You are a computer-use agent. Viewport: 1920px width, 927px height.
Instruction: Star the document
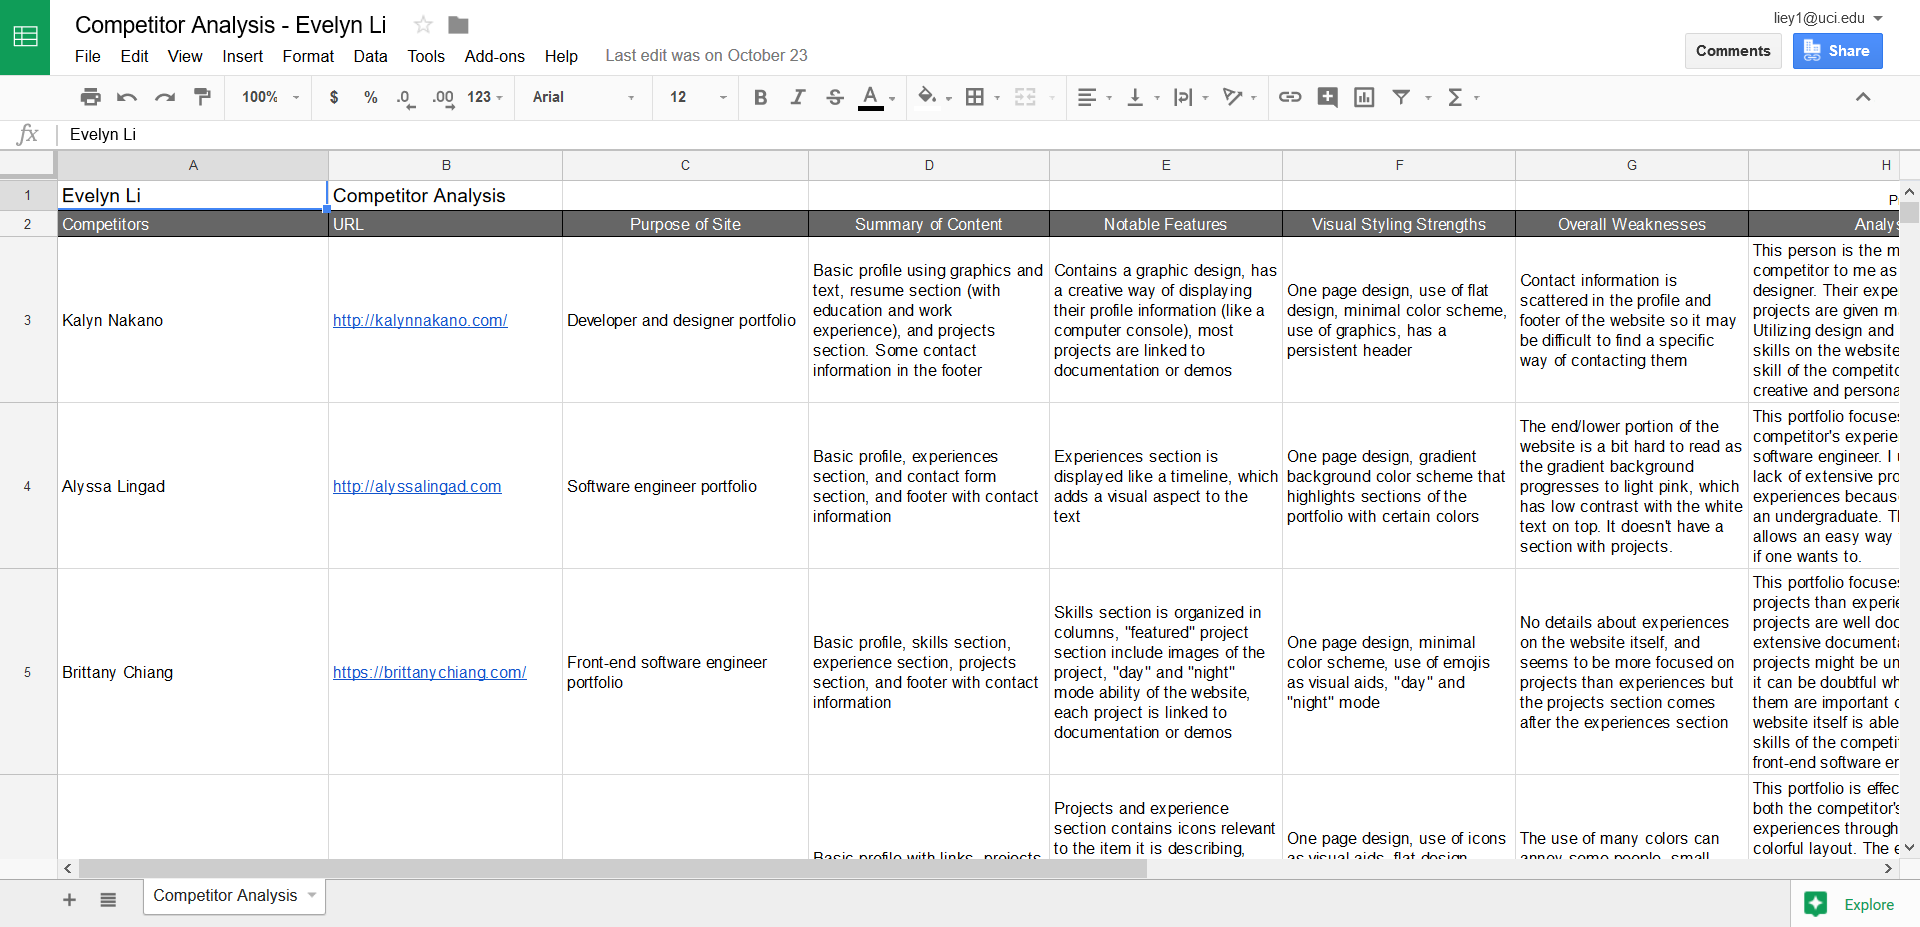pyautogui.click(x=423, y=25)
